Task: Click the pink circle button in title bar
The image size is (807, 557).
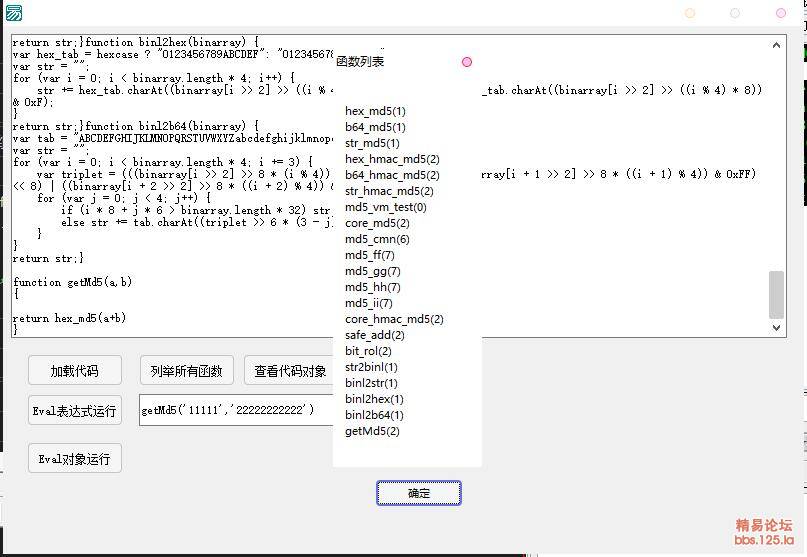Action: pos(781,13)
